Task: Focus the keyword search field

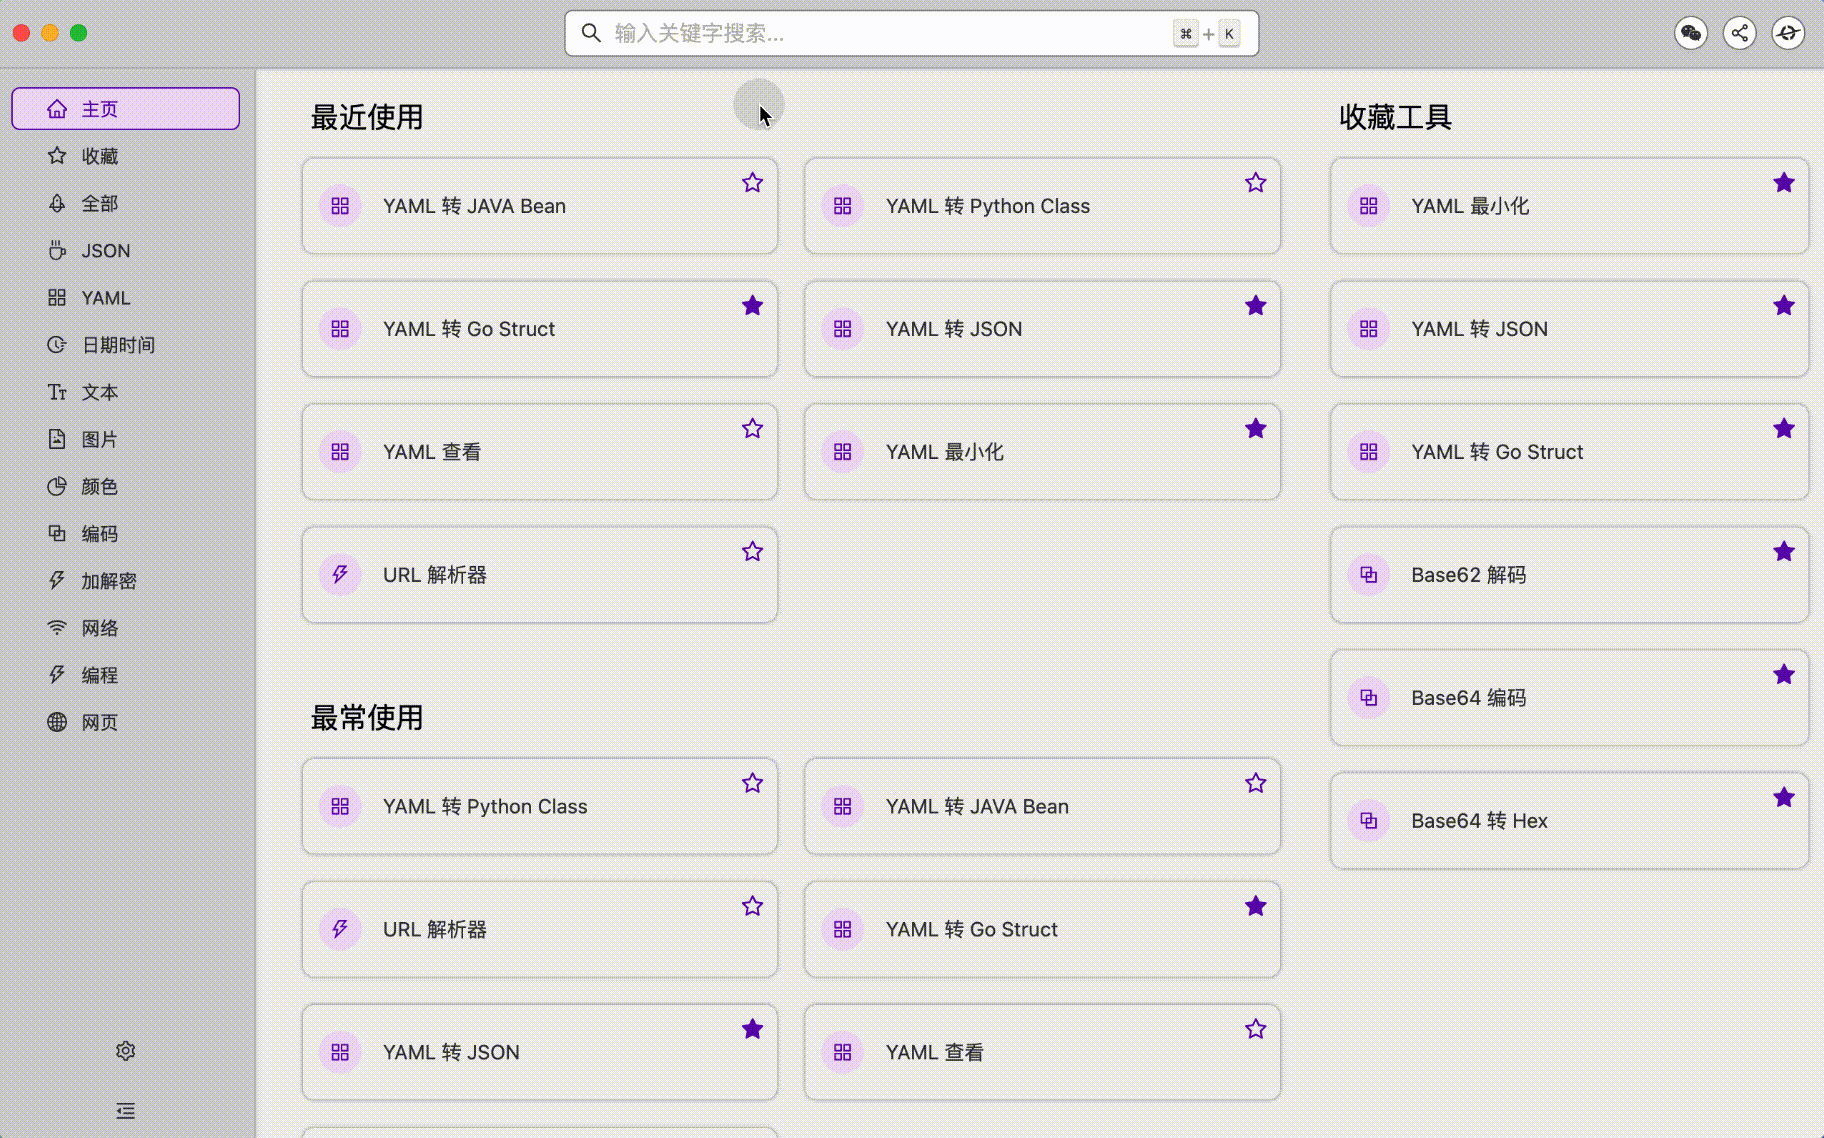Action: pyautogui.click(x=911, y=33)
